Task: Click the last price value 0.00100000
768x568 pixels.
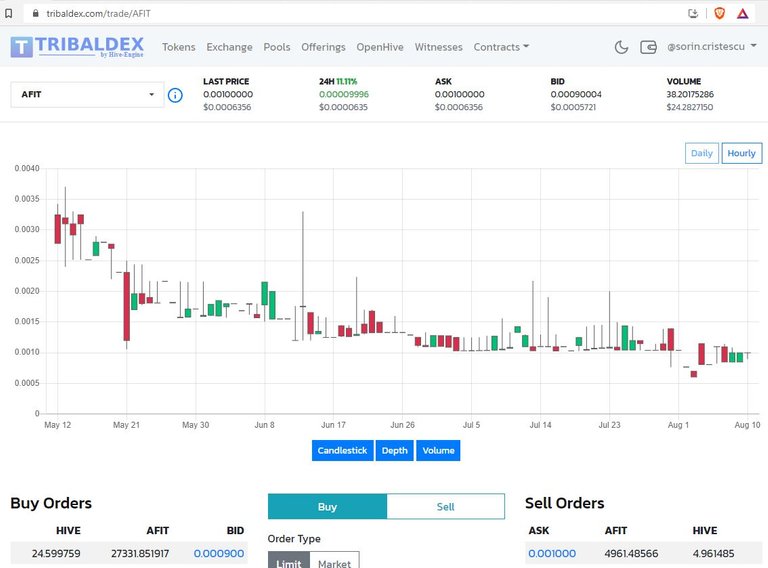Action: click(228, 95)
